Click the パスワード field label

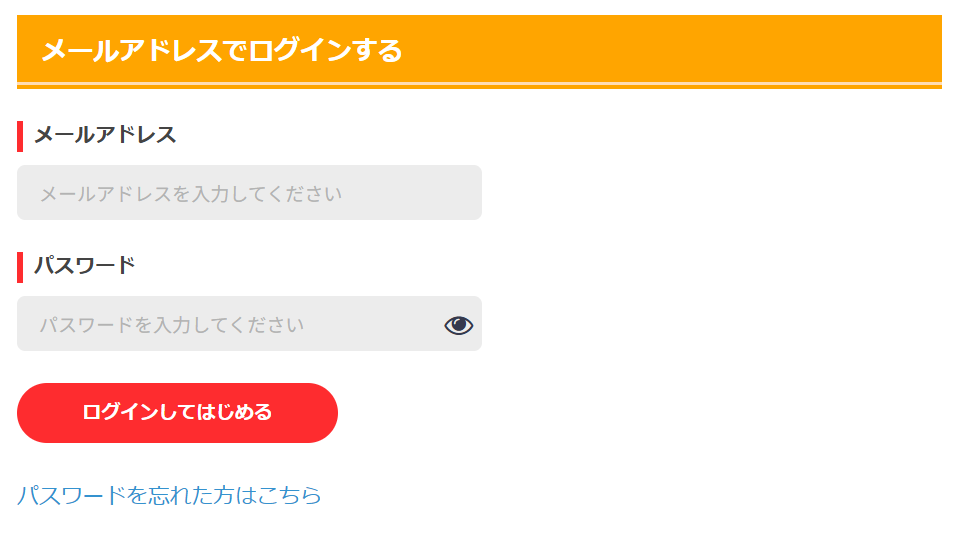point(85,266)
